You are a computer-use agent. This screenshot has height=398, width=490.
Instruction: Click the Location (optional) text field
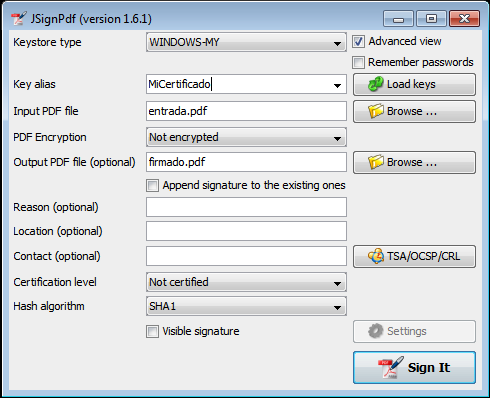246,231
